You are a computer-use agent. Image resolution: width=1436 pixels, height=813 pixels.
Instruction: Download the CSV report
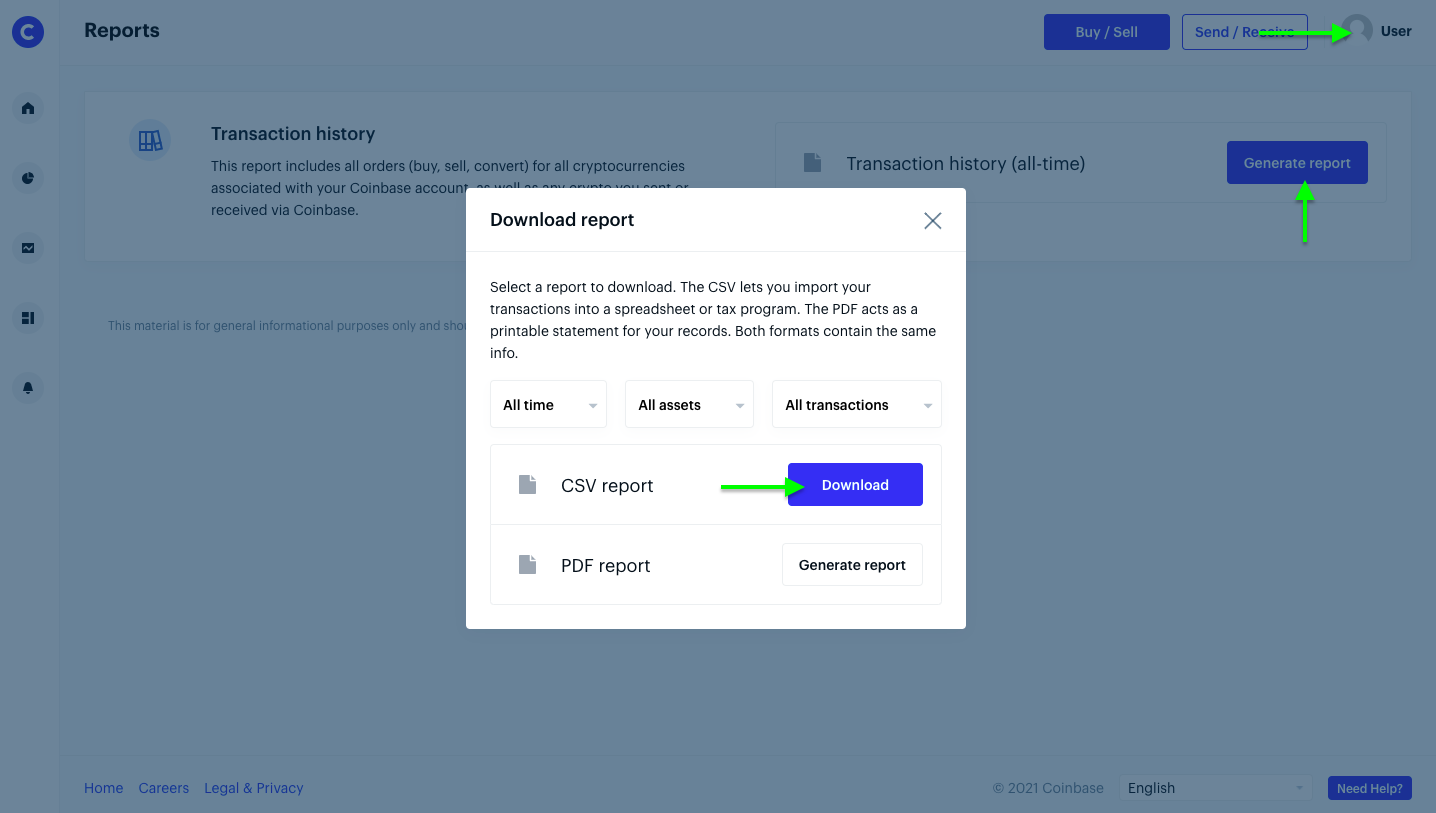pyautogui.click(x=855, y=485)
